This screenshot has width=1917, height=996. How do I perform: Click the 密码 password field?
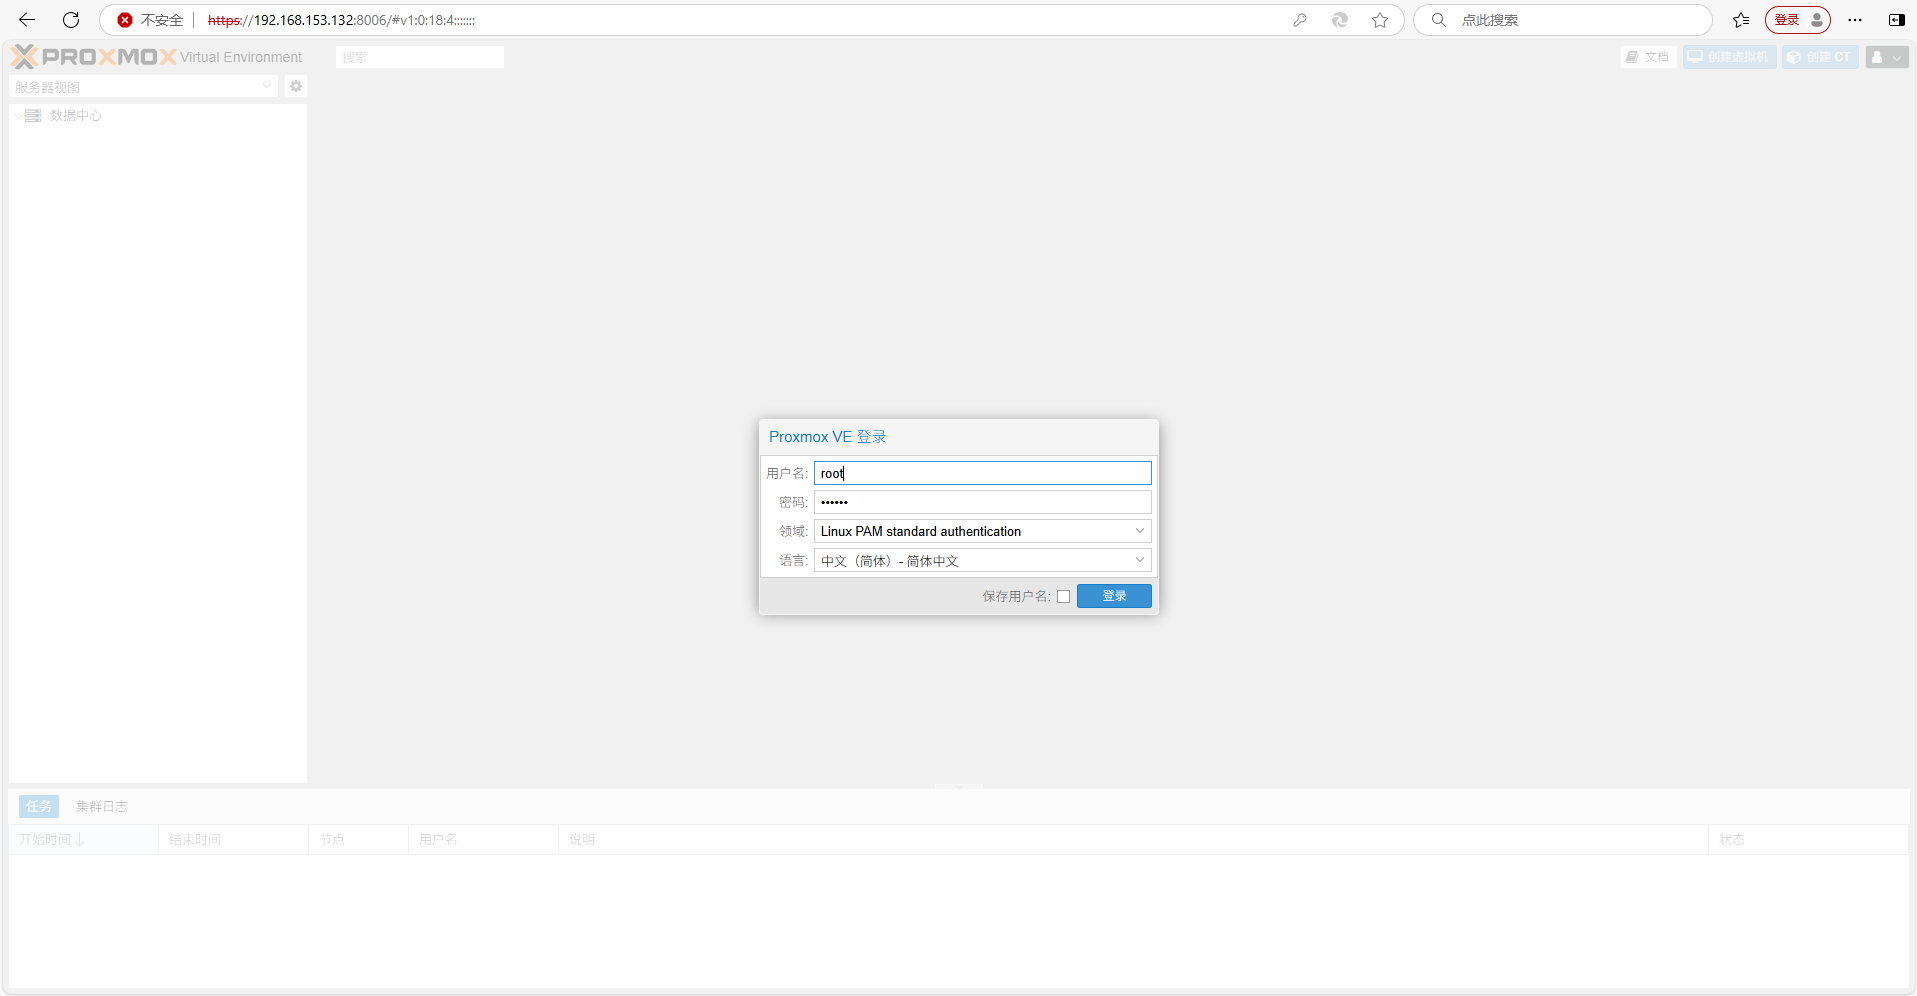click(983, 502)
